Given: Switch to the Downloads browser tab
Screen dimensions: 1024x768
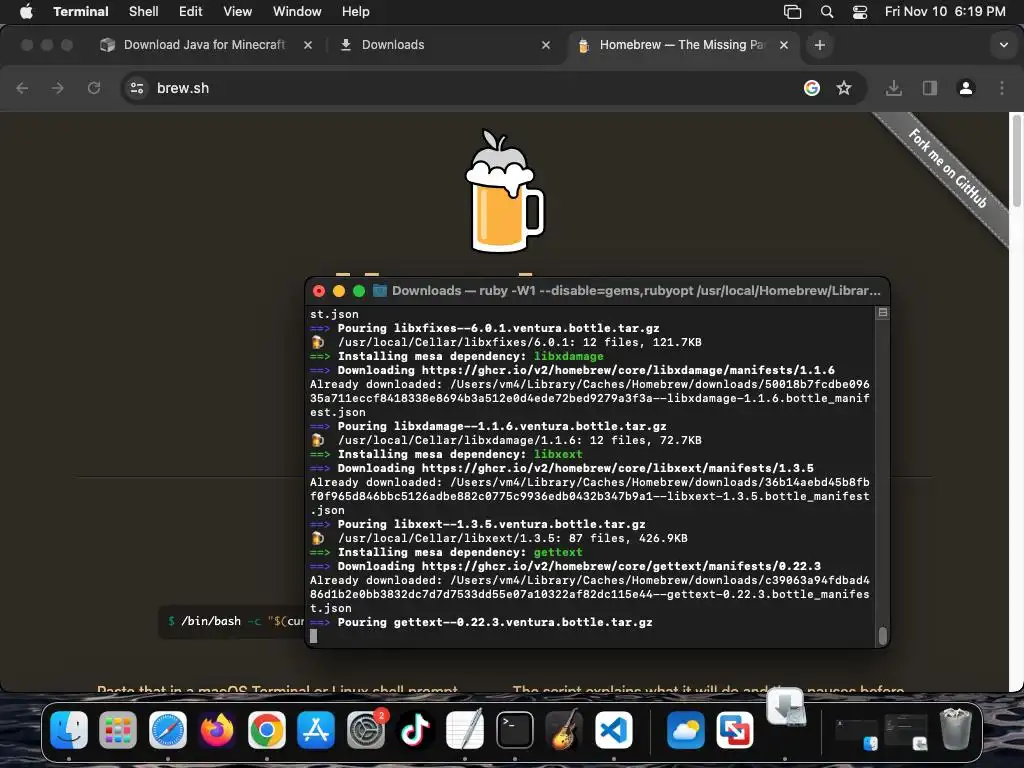Looking at the screenshot, I should (392, 44).
